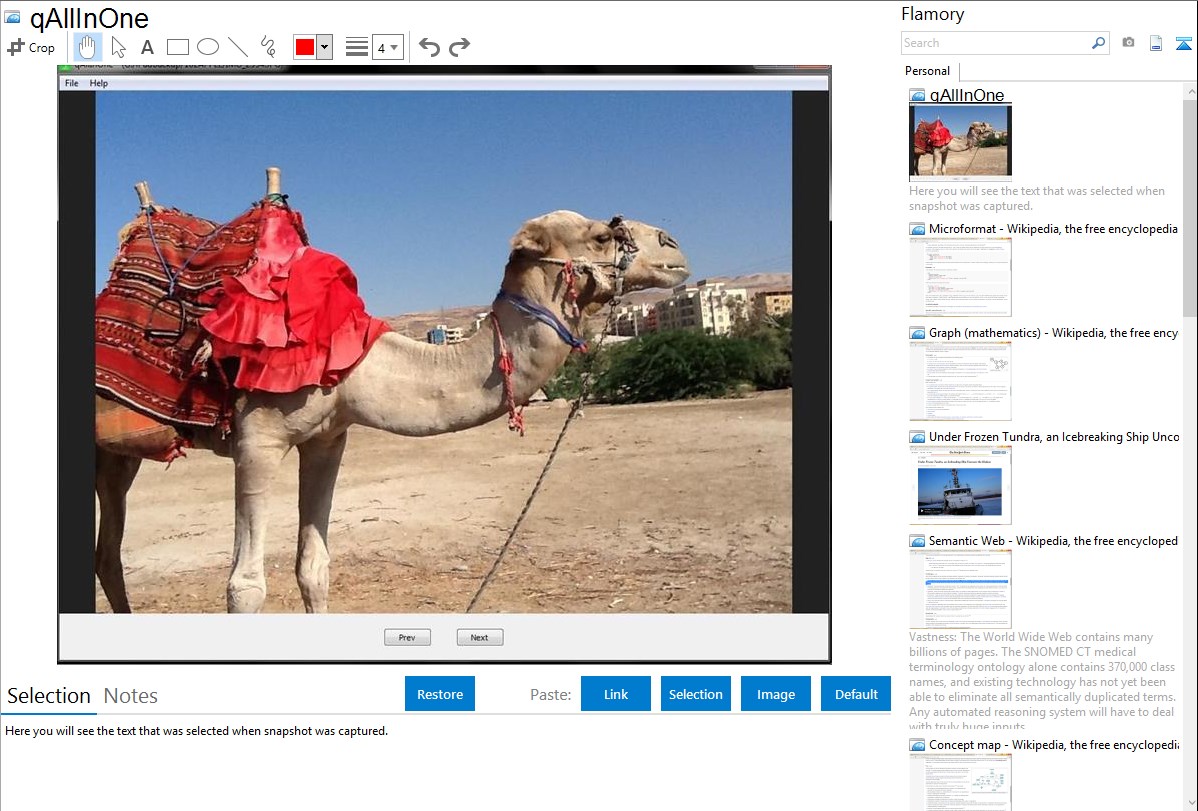Open the Semantic Web page thumbnail
The image size is (1198, 811).
[960, 589]
